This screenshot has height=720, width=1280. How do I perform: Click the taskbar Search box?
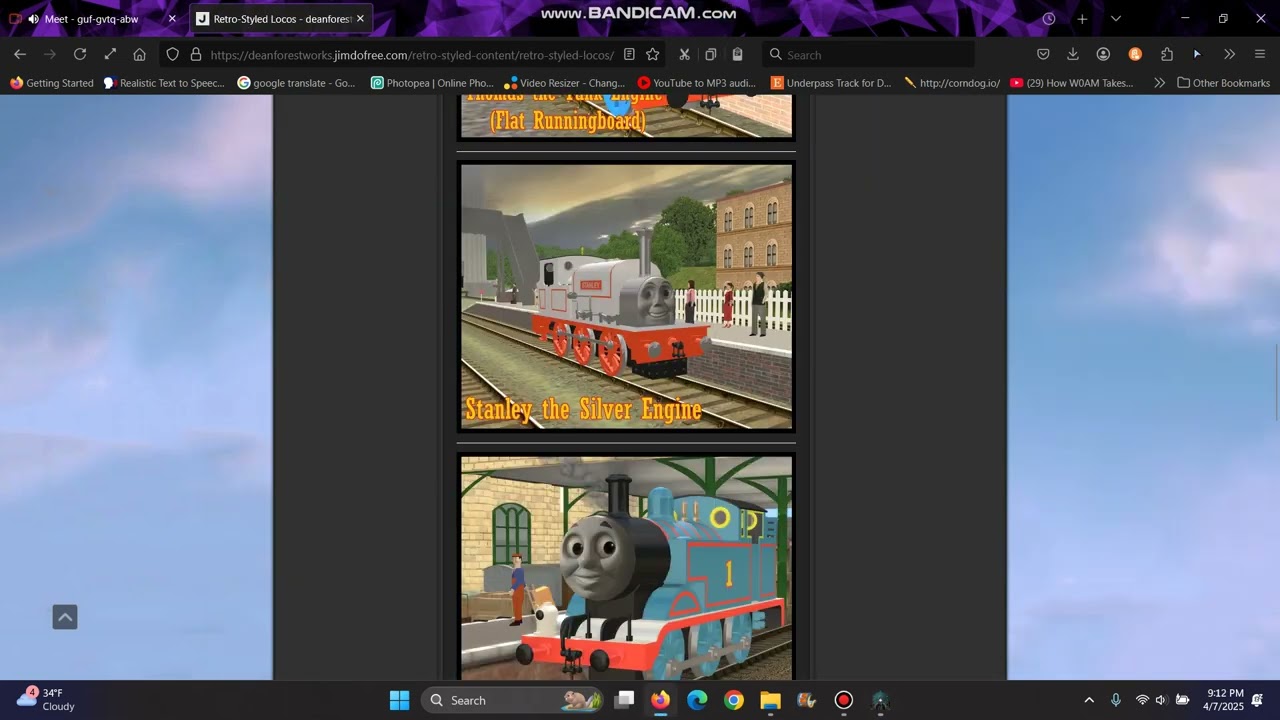point(511,700)
